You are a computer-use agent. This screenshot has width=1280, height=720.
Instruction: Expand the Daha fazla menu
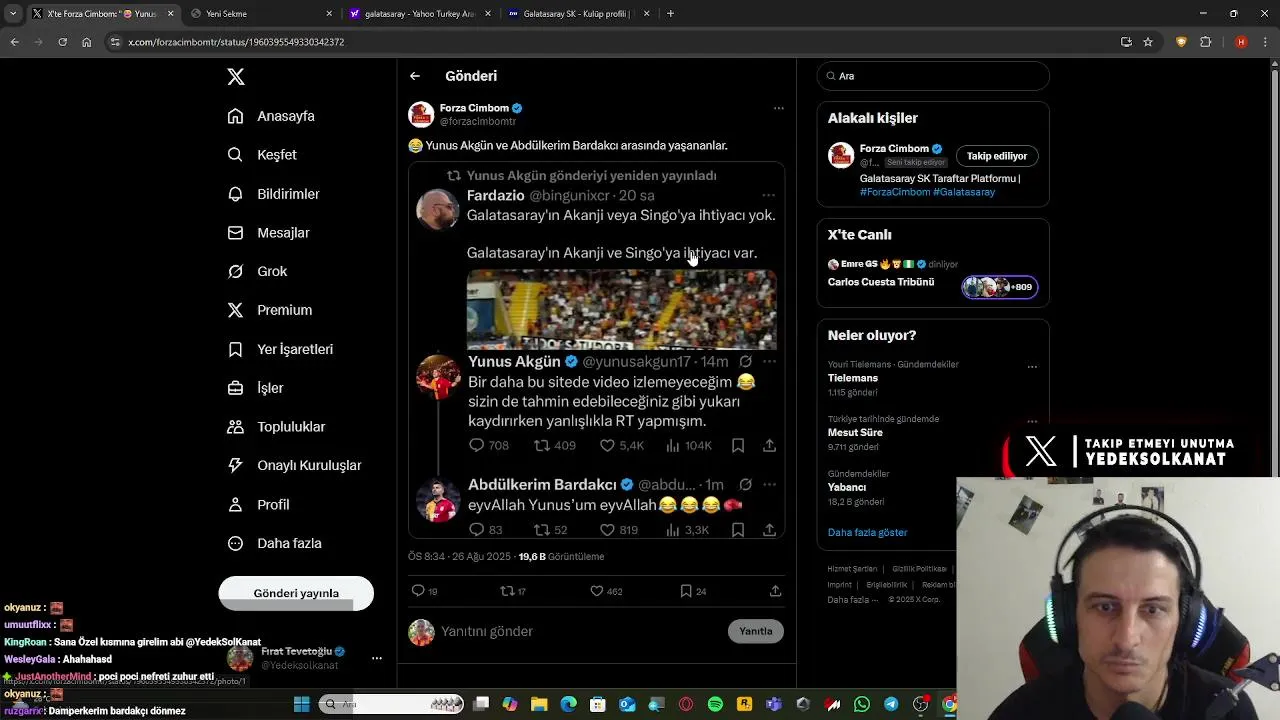point(274,543)
